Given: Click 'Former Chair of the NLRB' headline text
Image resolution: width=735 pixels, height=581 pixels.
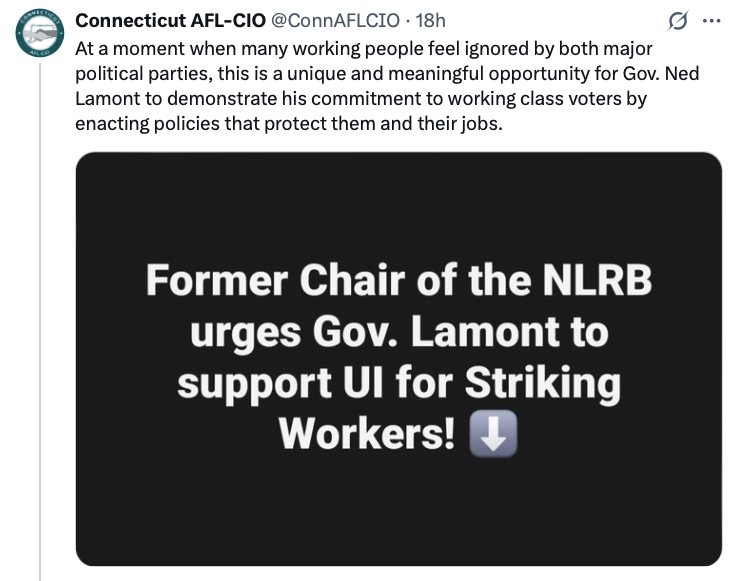Looking at the screenshot, I should [398, 281].
